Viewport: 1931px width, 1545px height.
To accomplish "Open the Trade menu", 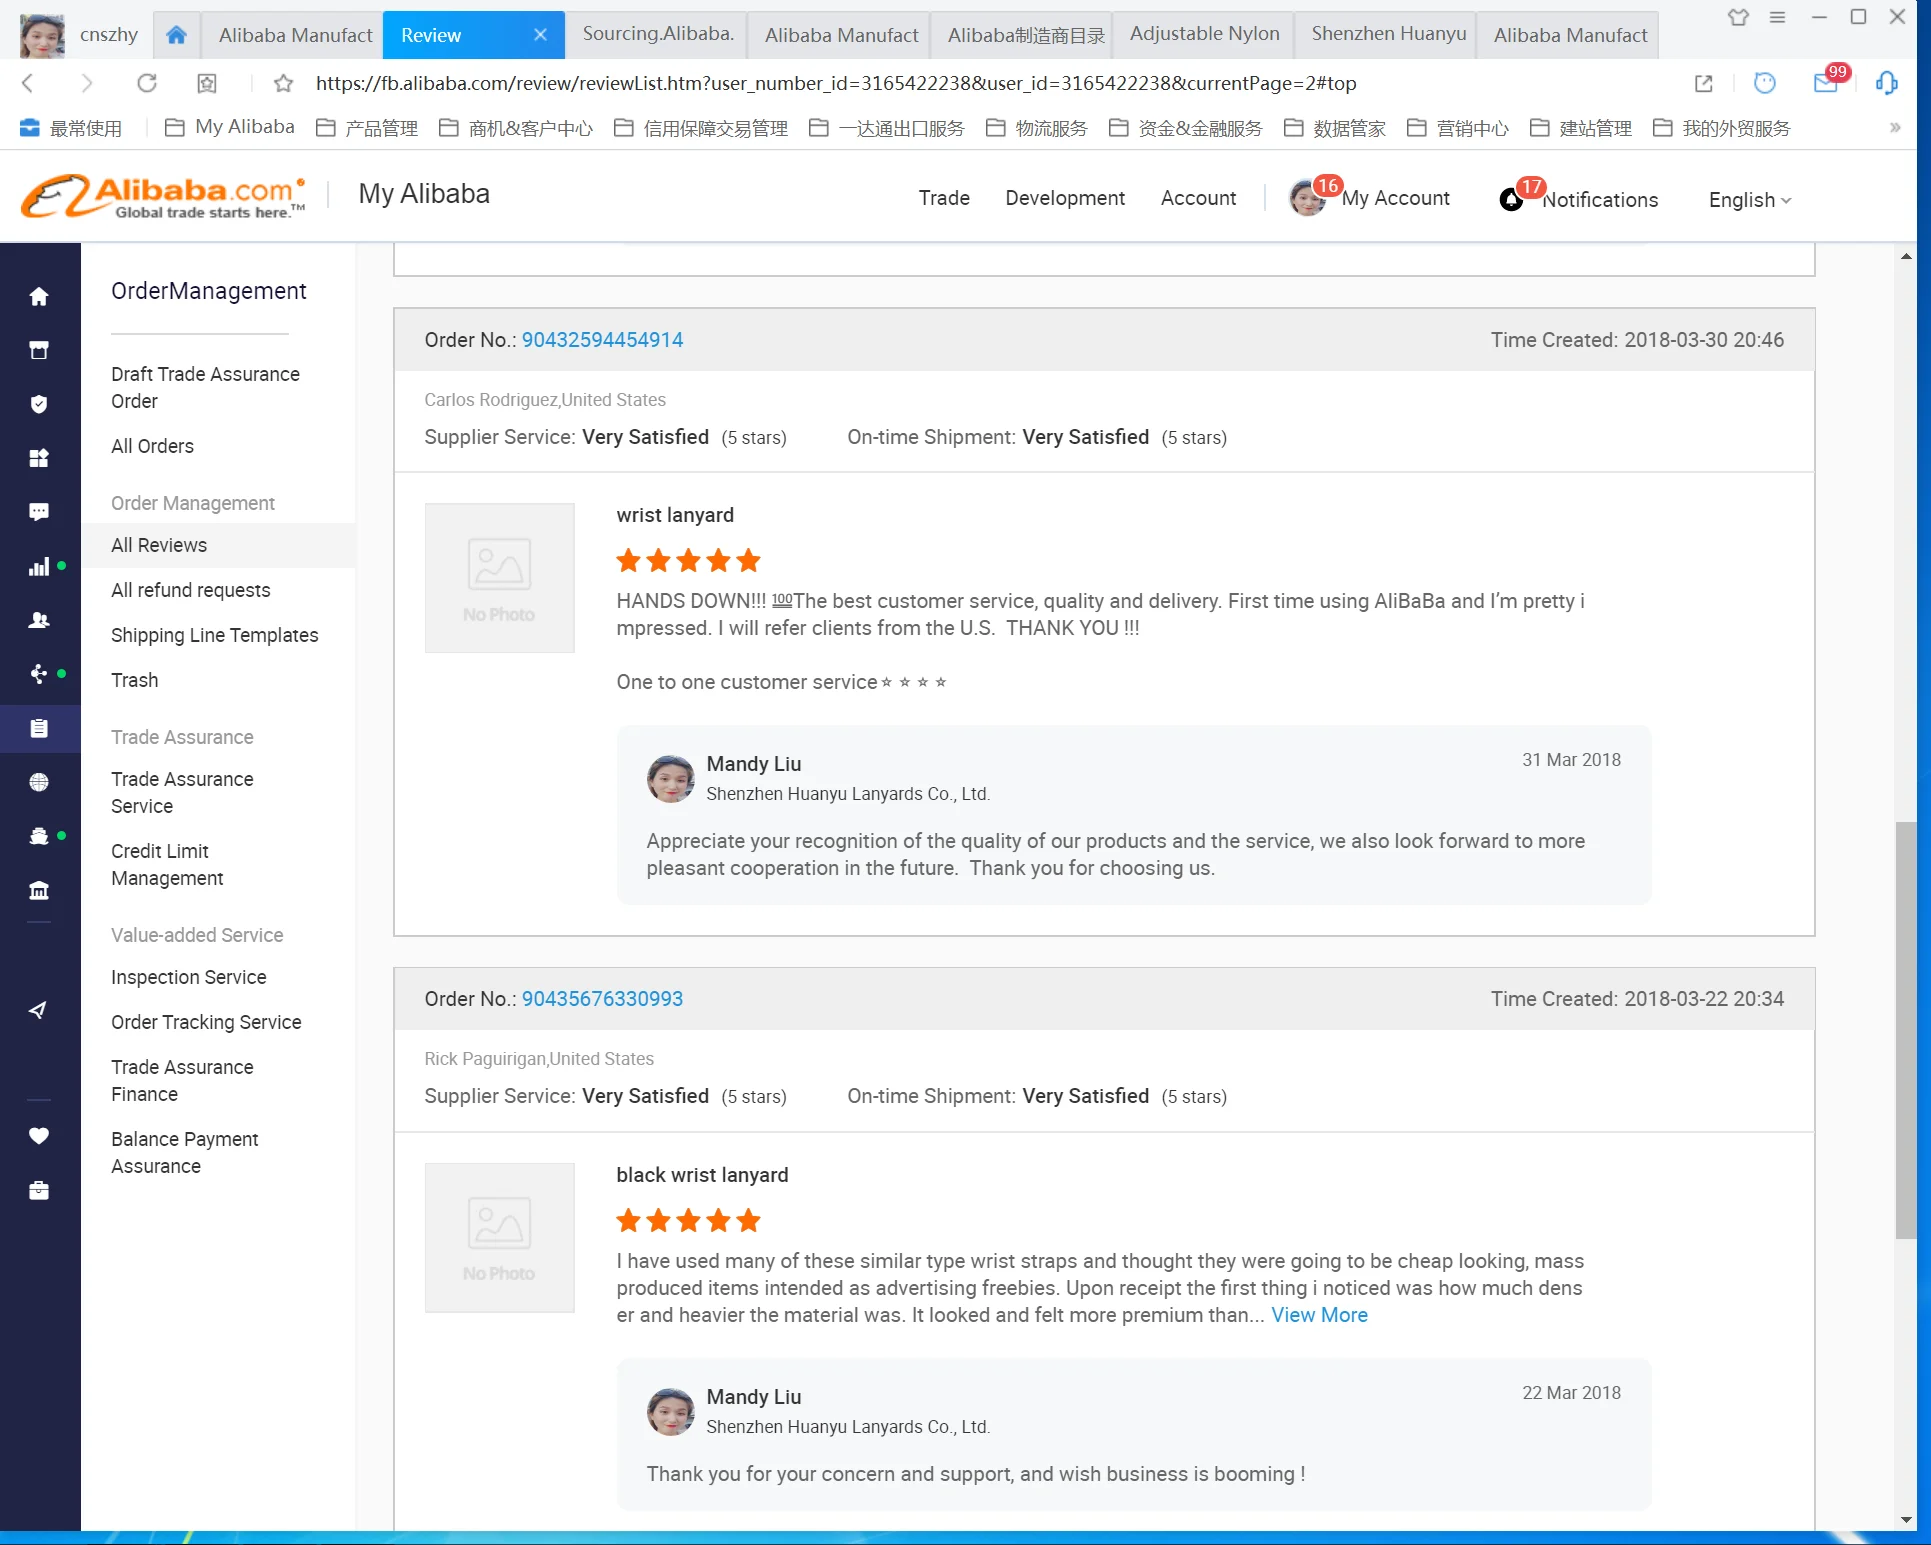I will point(943,198).
